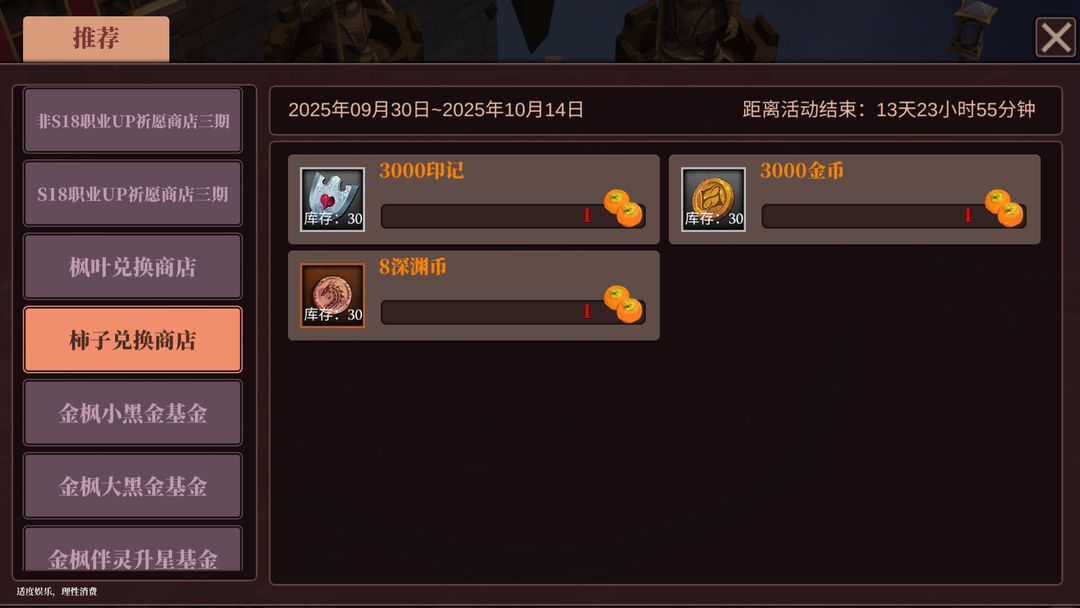Open the 枫叶兑换商店 sidebar entry
This screenshot has height=608, width=1080.
click(133, 266)
